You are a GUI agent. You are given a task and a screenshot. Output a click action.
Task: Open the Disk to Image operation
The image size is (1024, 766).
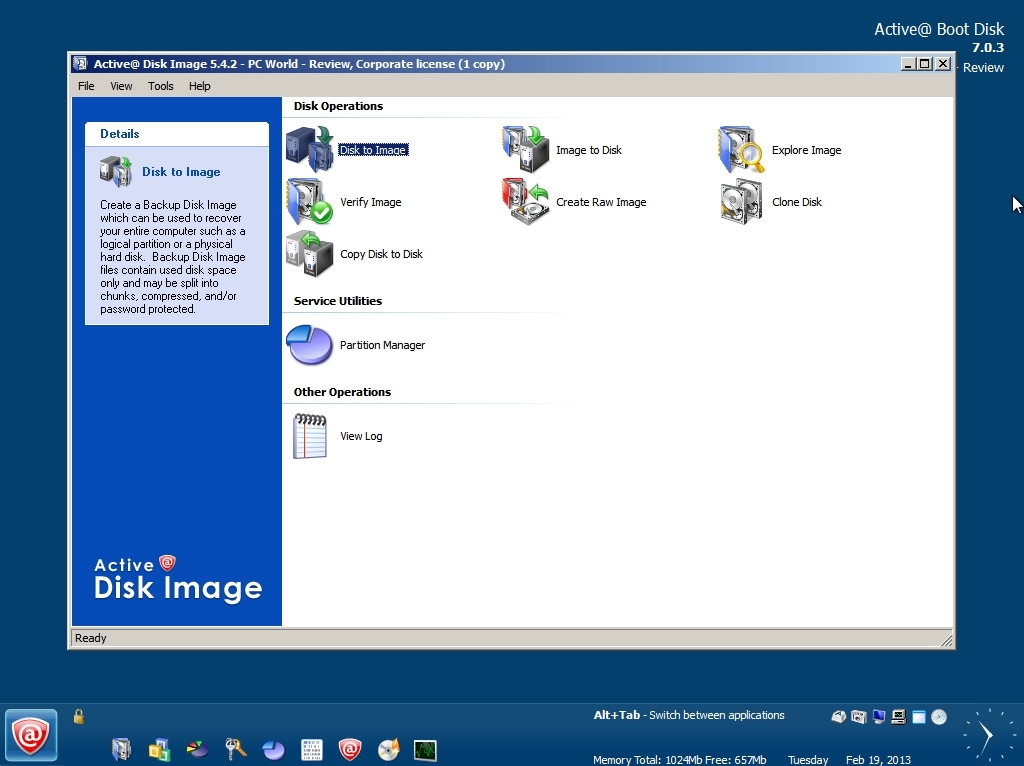[374, 150]
